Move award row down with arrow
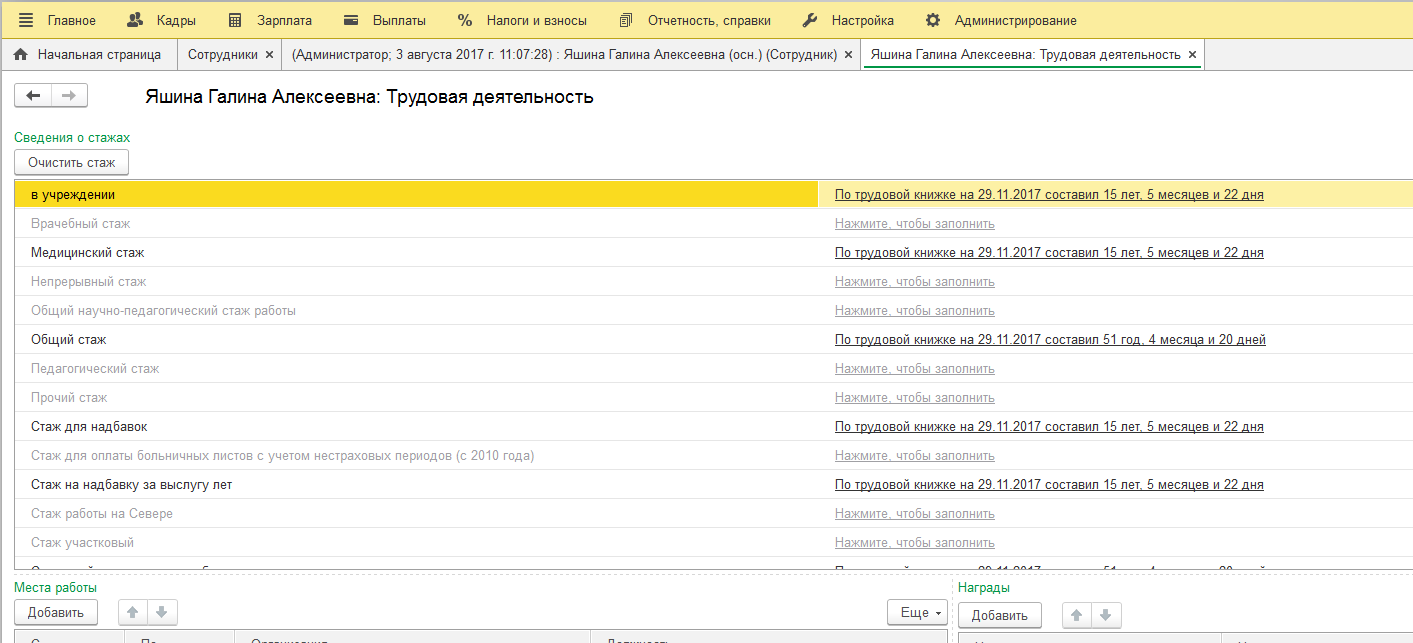Image resolution: width=1413 pixels, height=643 pixels. (1106, 614)
